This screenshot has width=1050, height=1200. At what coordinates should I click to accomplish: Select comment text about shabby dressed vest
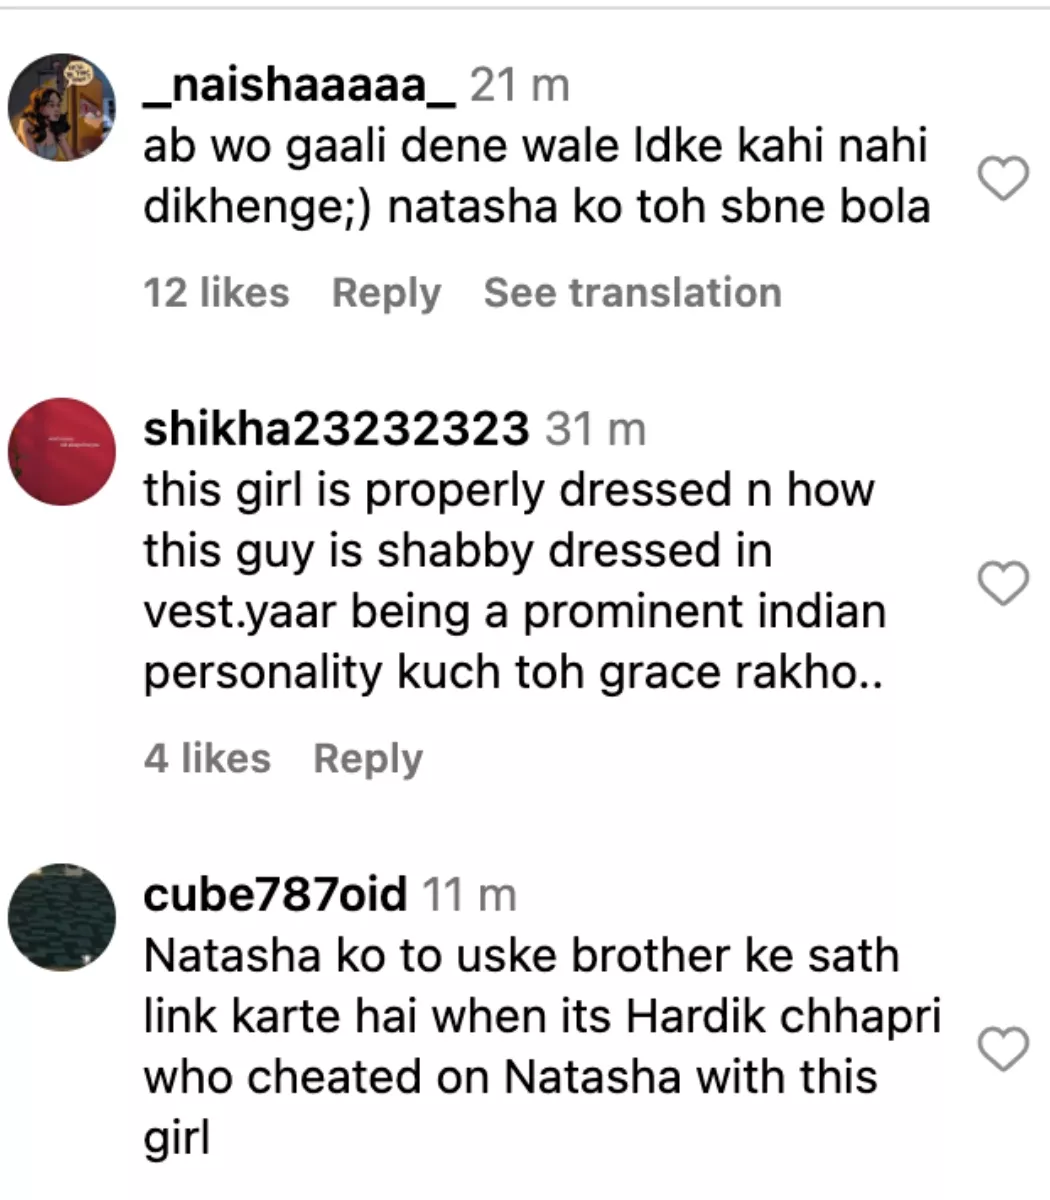tap(515, 582)
